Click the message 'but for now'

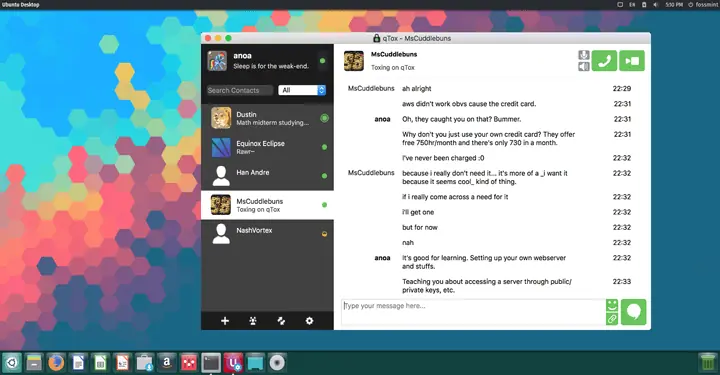(x=420, y=227)
